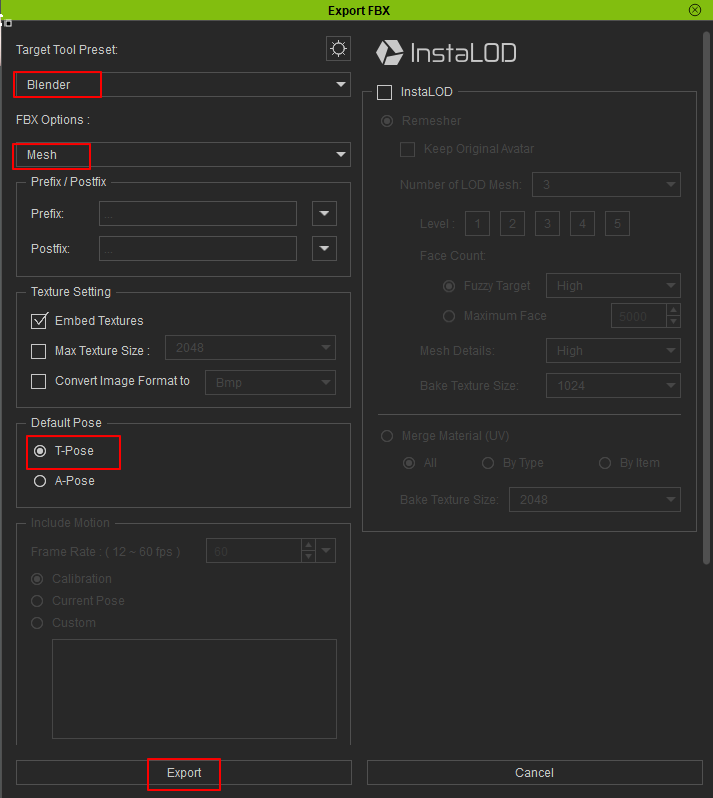The width and height of the screenshot is (713, 798).
Task: Open the preset settings gear icon
Action: [x=338, y=49]
